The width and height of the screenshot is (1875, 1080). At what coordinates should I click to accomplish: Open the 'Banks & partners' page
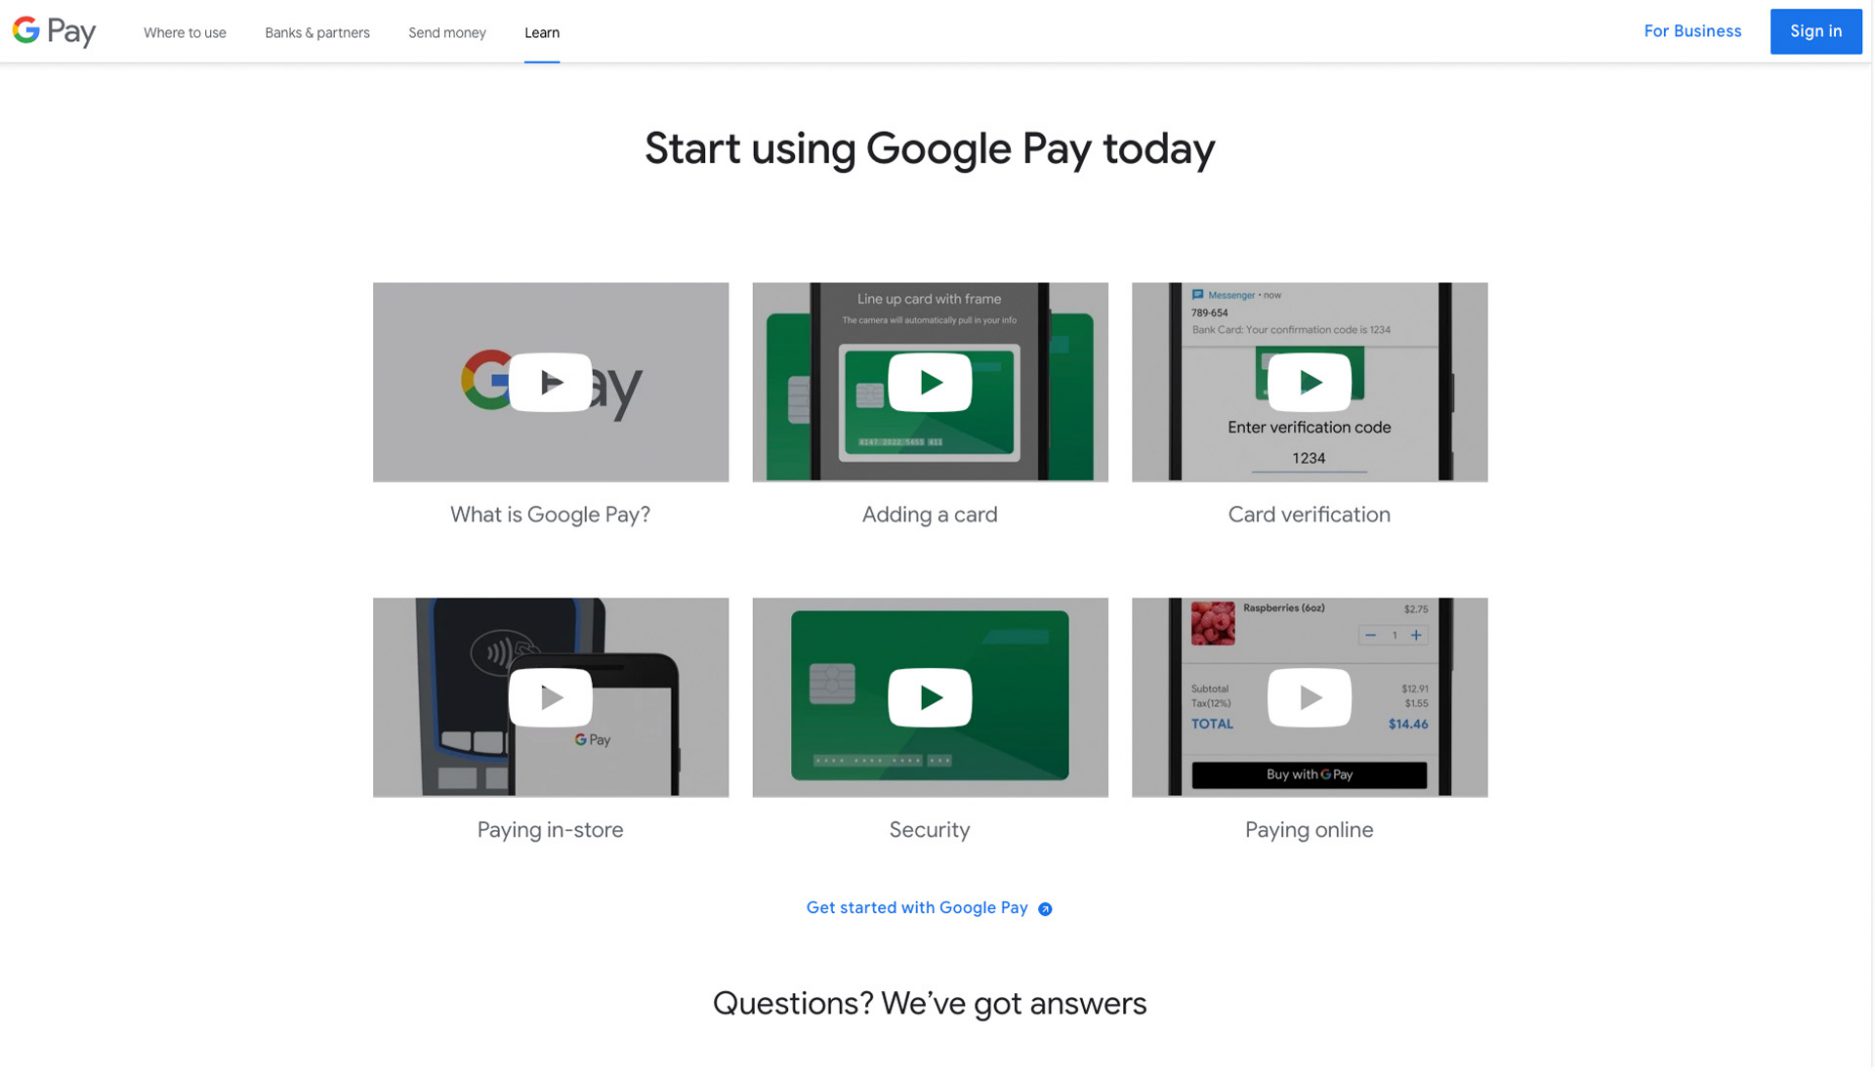tap(317, 32)
